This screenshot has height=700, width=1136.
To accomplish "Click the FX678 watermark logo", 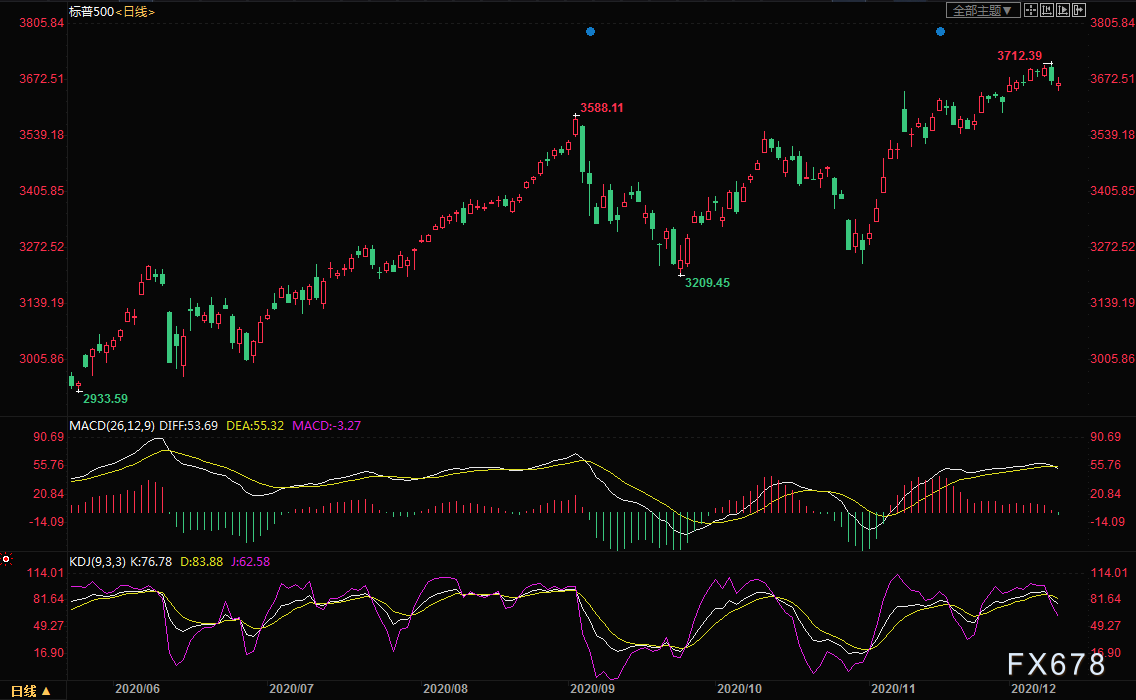I will [x=1056, y=664].
